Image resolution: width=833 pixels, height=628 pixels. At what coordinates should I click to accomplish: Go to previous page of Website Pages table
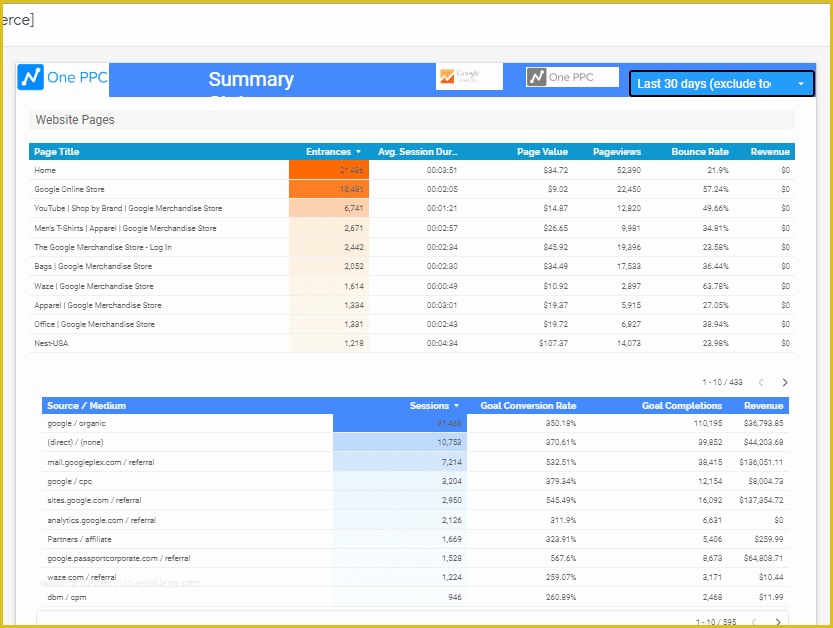pos(761,382)
